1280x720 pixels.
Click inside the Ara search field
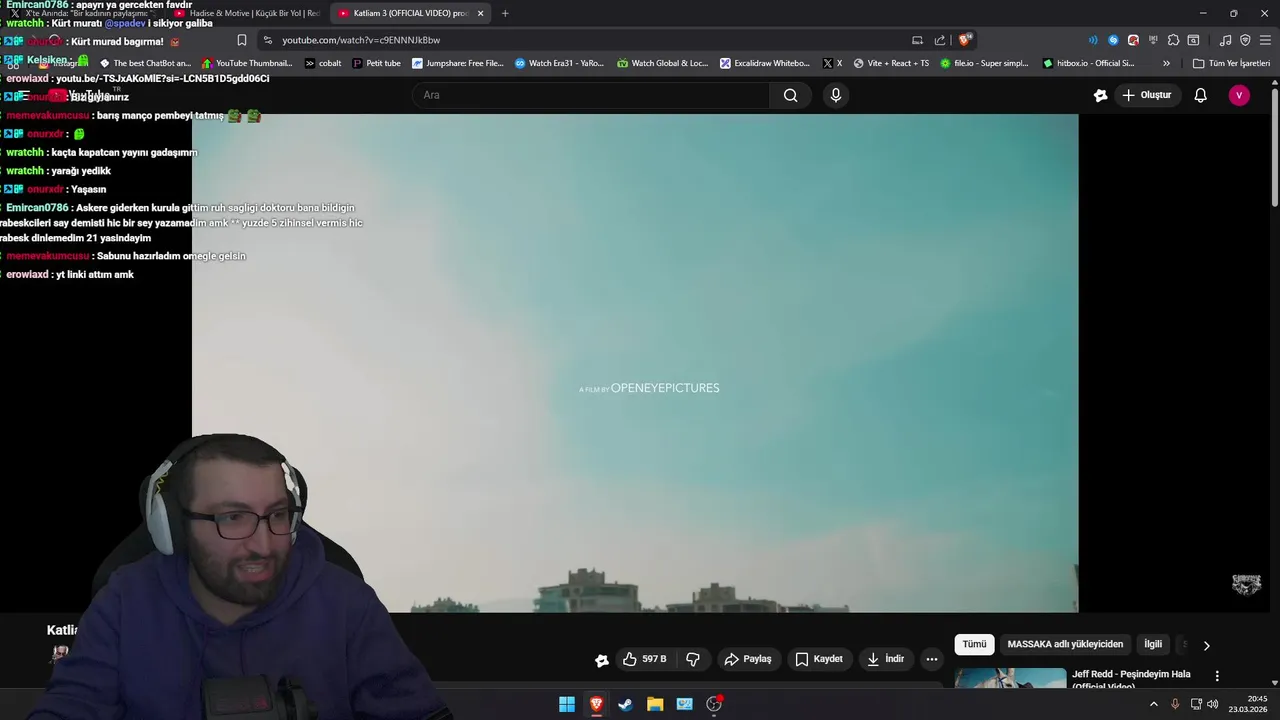(591, 95)
